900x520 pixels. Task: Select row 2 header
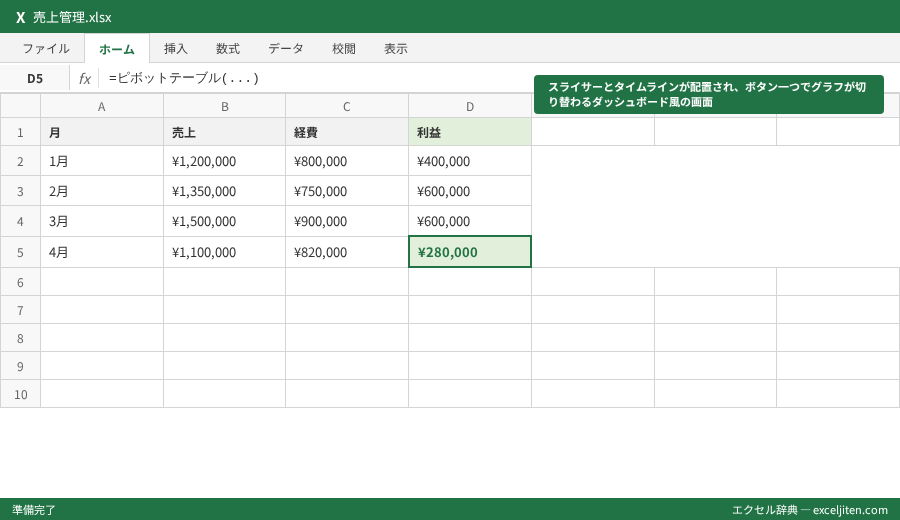[x=20, y=161]
